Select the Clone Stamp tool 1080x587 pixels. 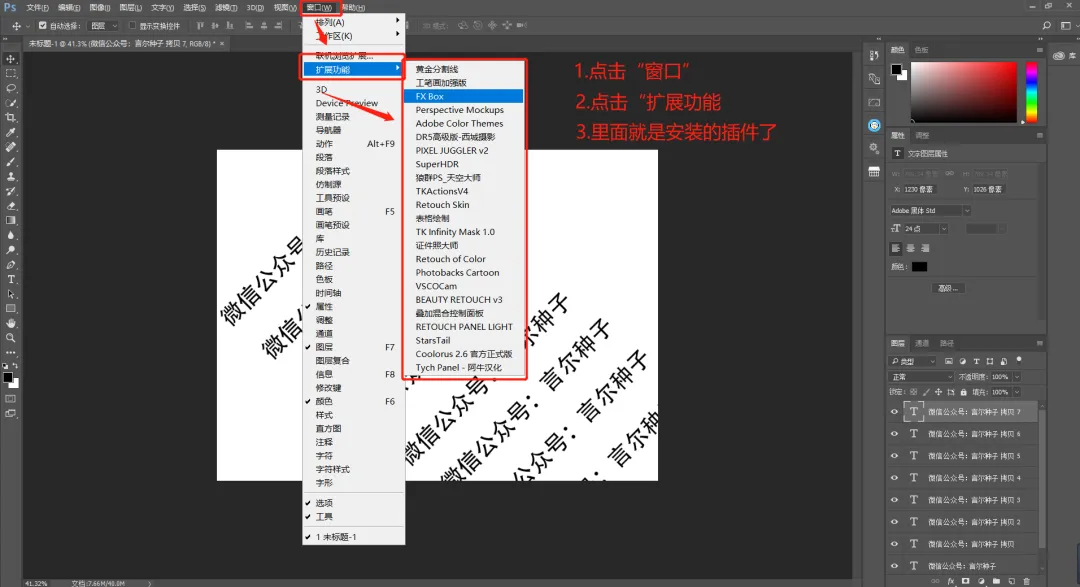[10, 177]
